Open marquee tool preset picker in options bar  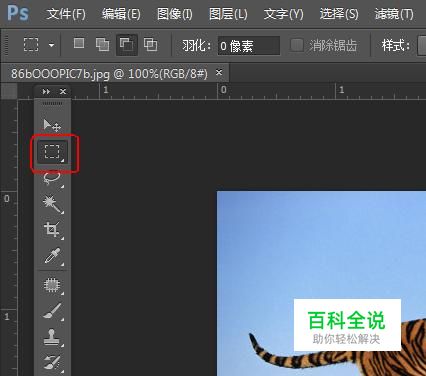click(x=51, y=45)
